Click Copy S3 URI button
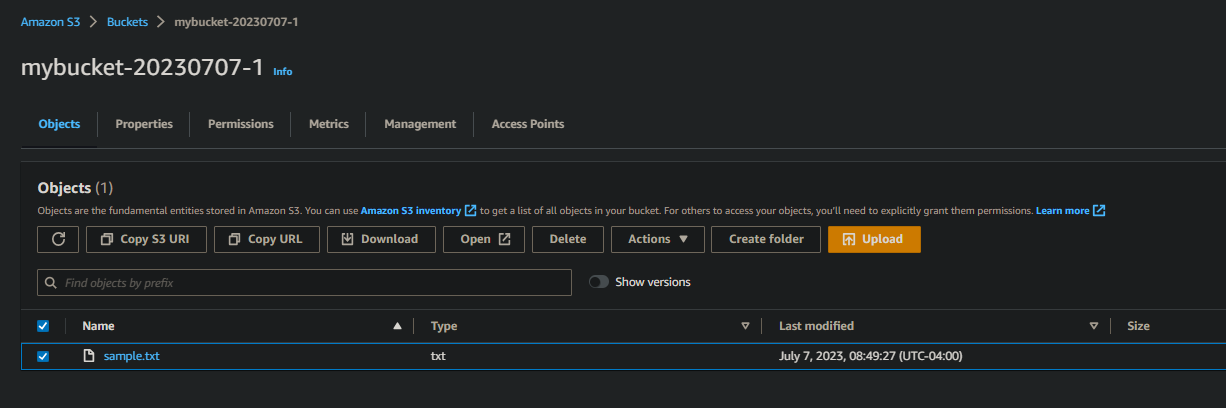1226x408 pixels. pos(147,239)
